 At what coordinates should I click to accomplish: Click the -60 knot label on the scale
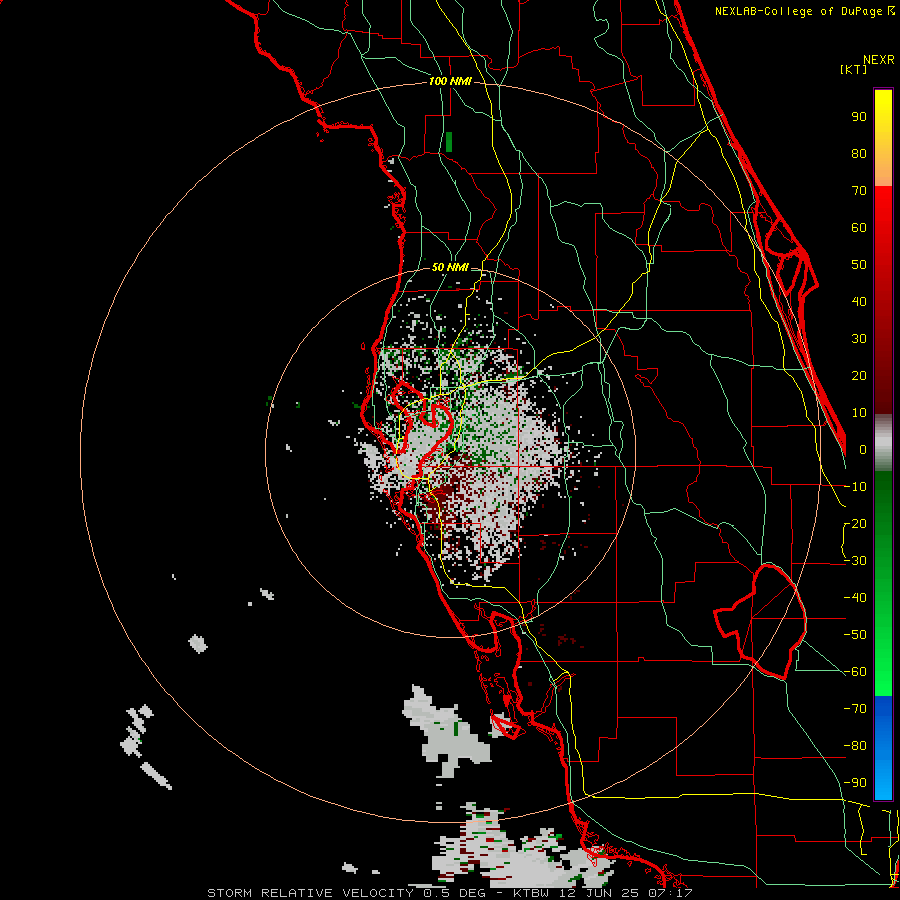(855, 672)
